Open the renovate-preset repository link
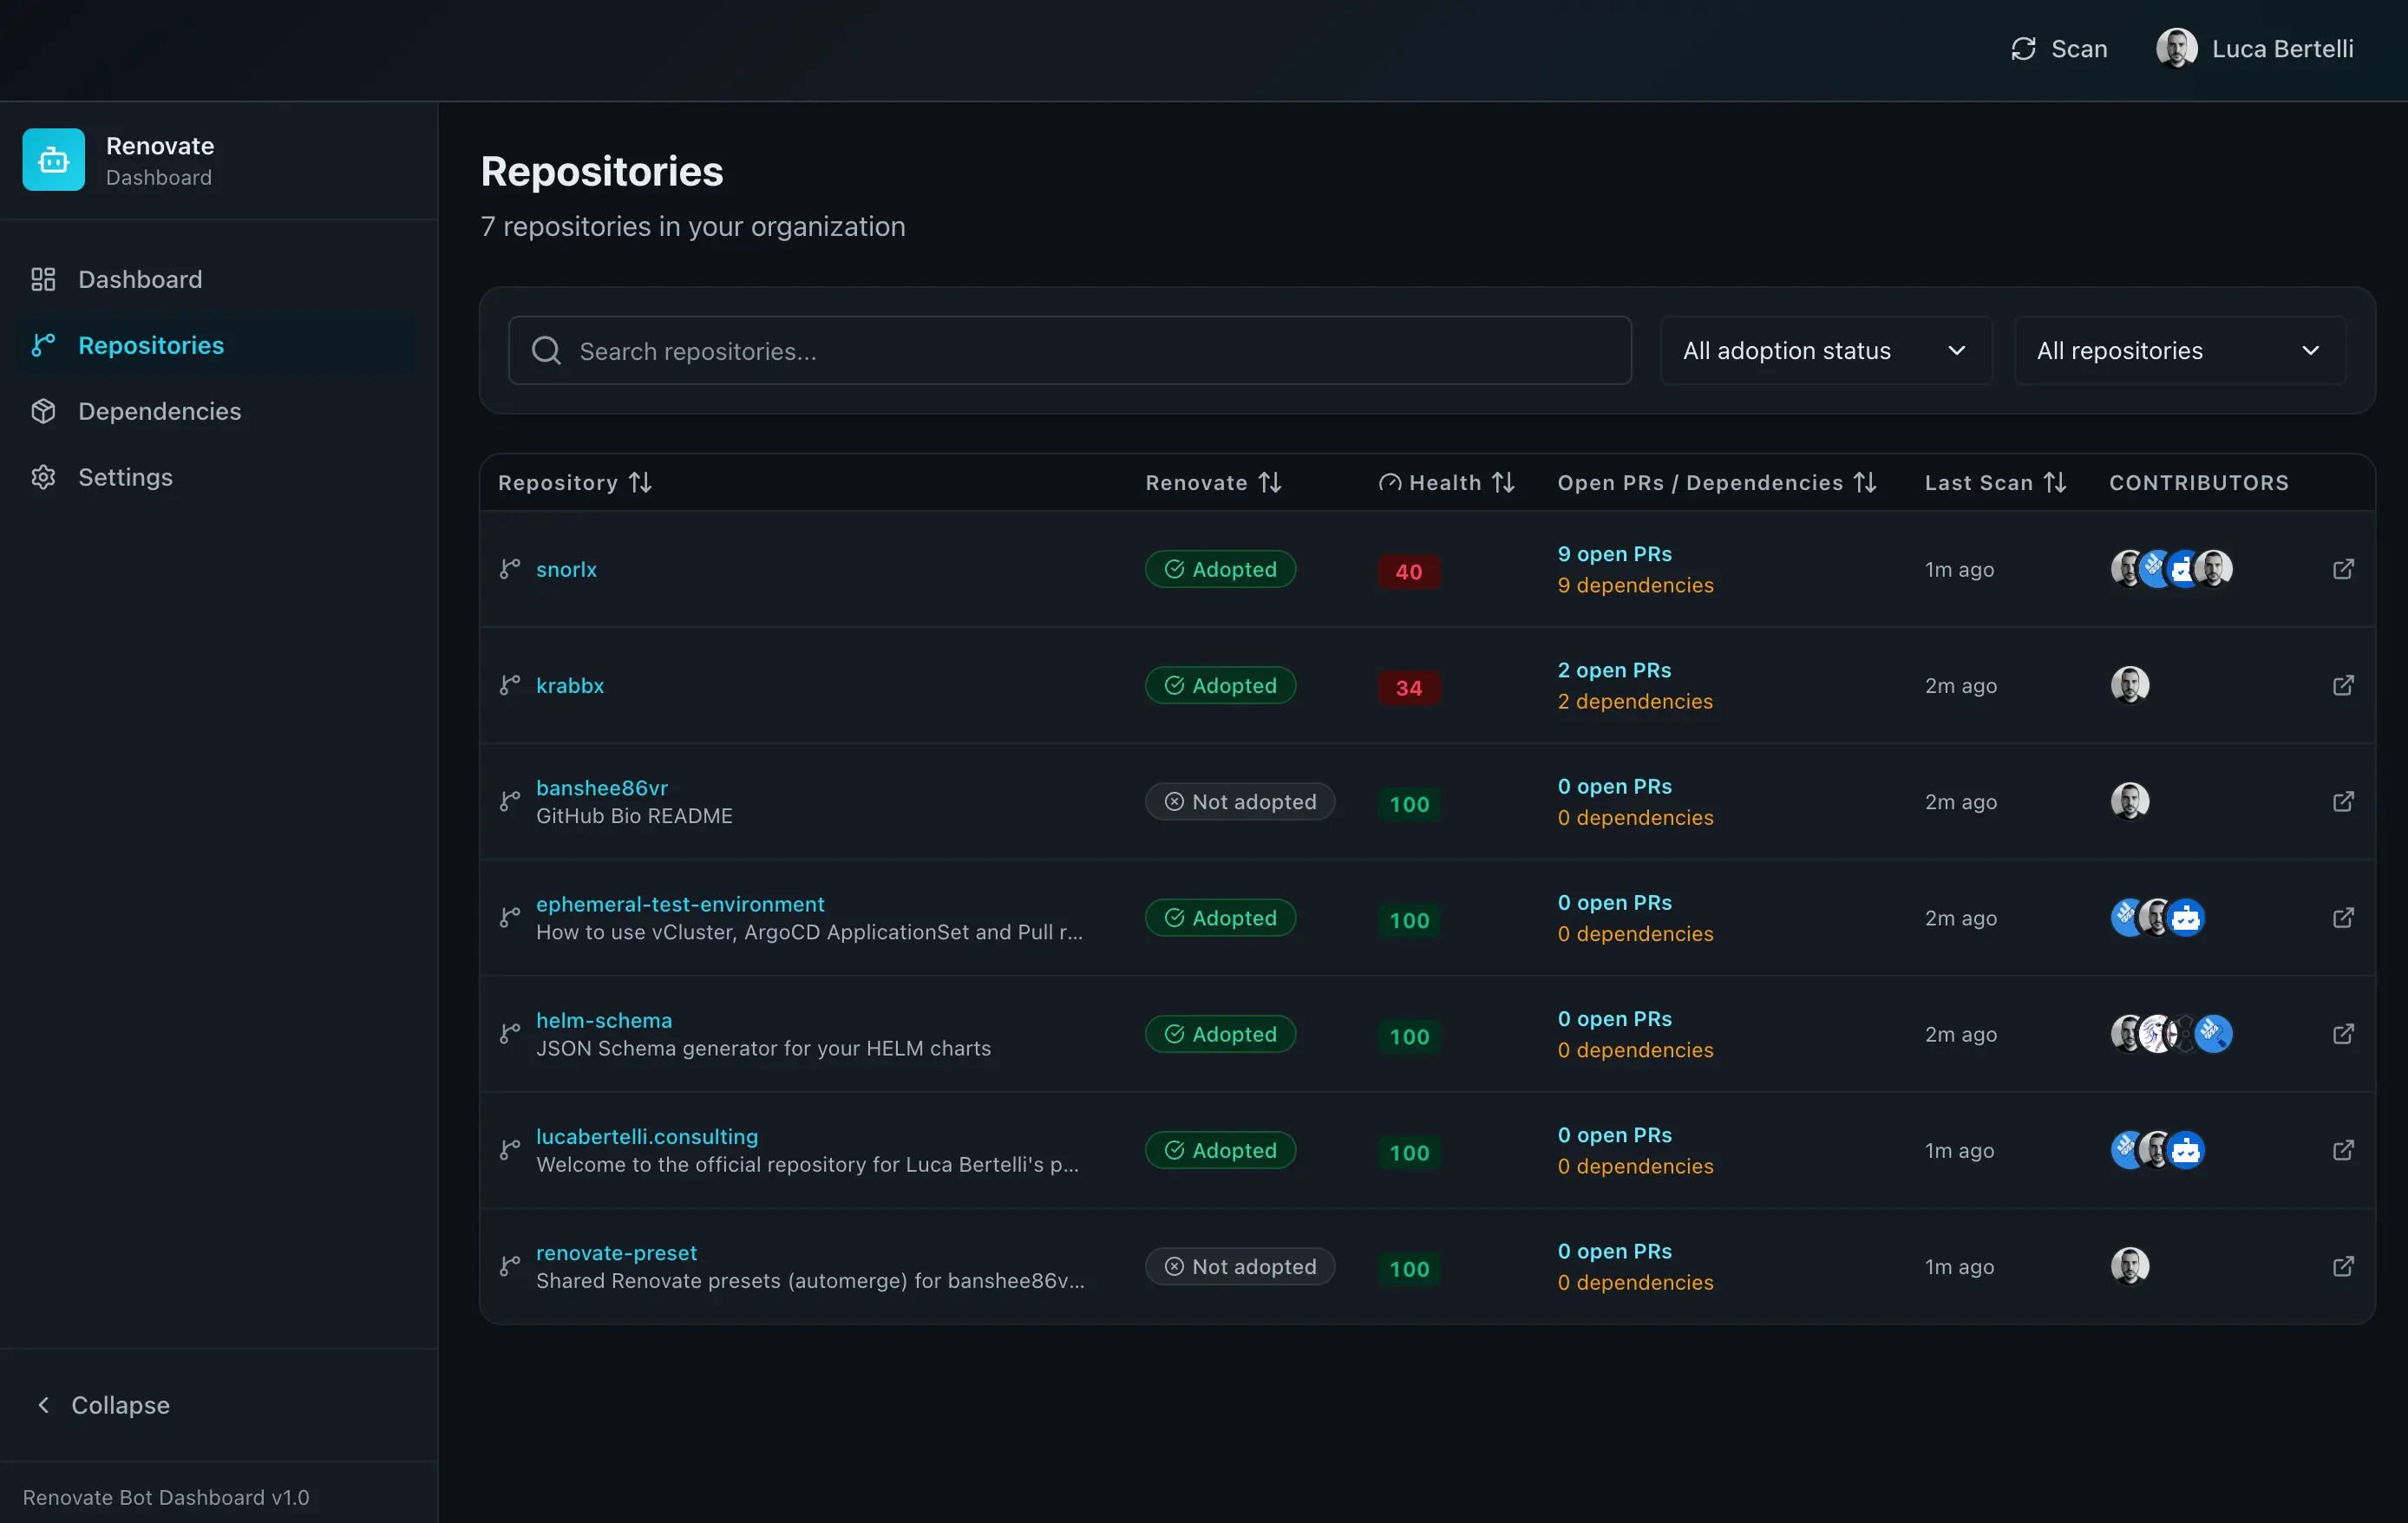The height and width of the screenshot is (1523, 2408). click(x=616, y=1252)
